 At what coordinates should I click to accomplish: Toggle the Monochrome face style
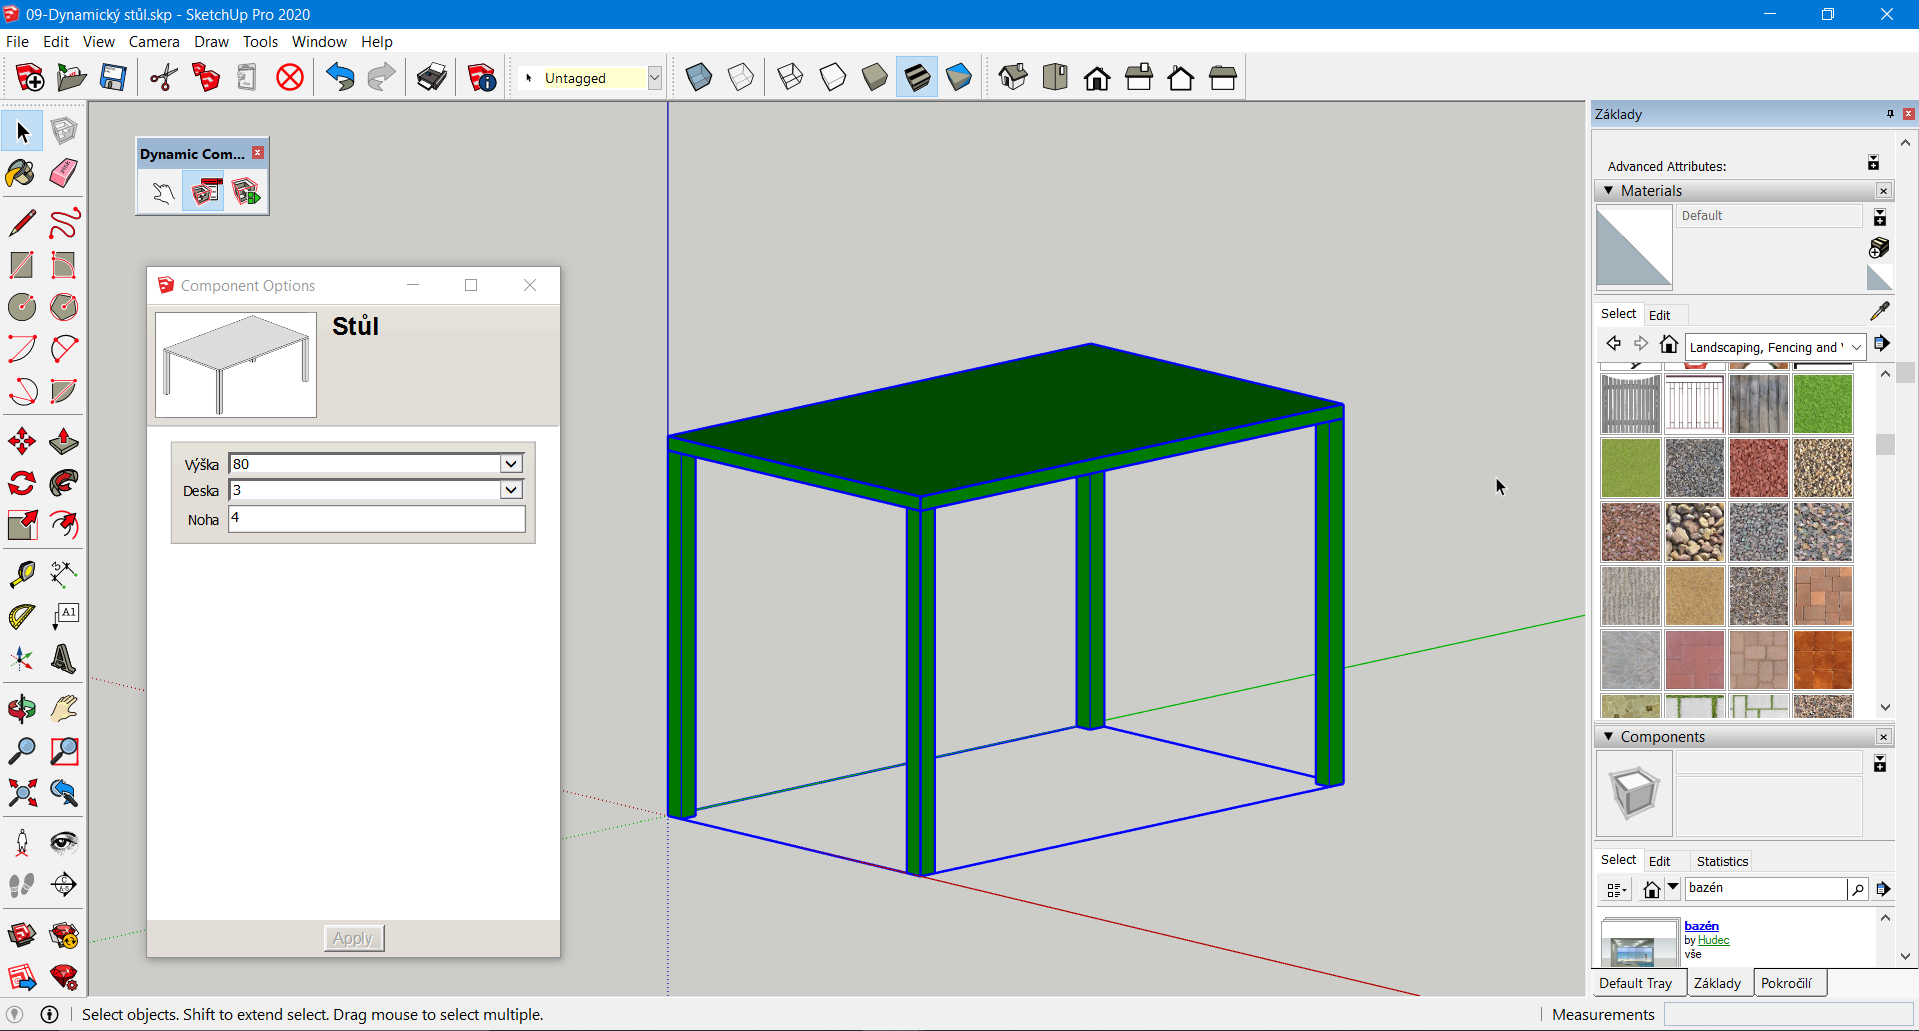[959, 77]
